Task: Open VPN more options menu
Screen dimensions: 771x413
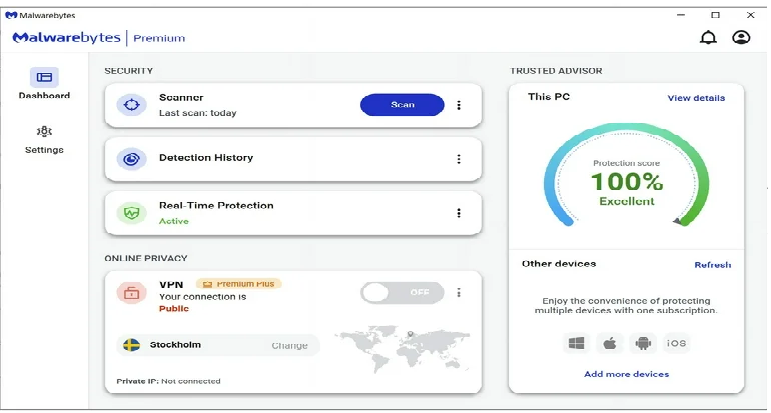Action: pos(459,293)
